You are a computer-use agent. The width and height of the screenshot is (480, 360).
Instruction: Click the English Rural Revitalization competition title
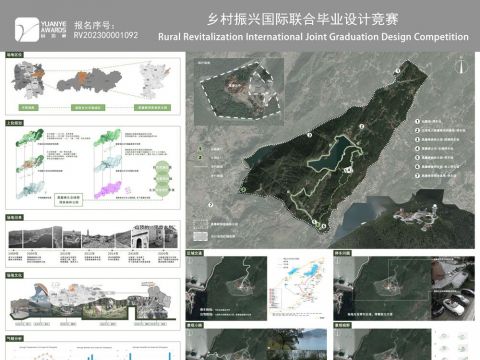pyautogui.click(x=313, y=37)
